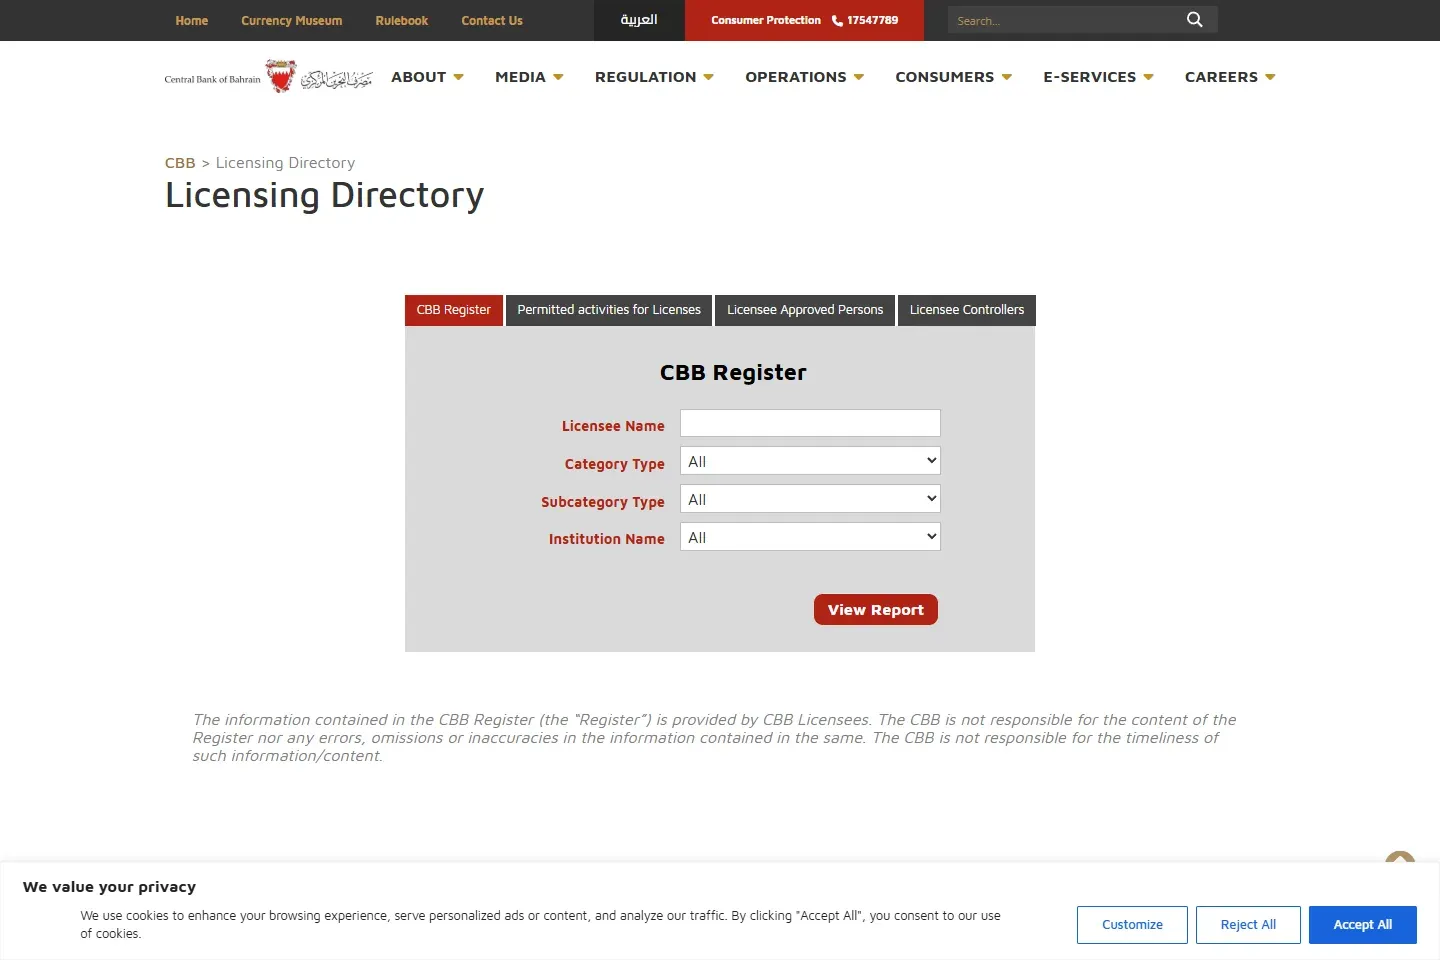
Task: Click the We value your privacy heading
Action: (110, 887)
